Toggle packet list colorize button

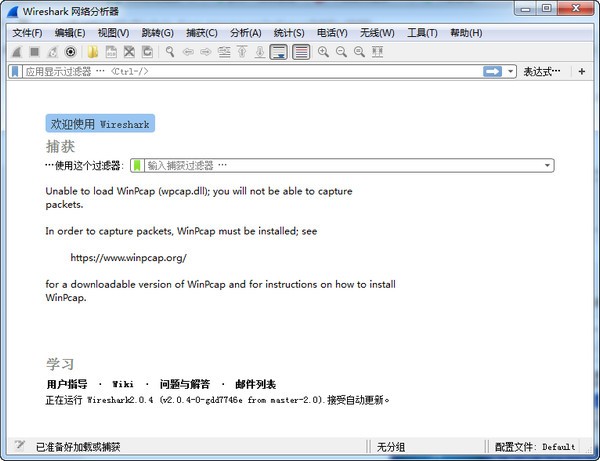(300, 51)
